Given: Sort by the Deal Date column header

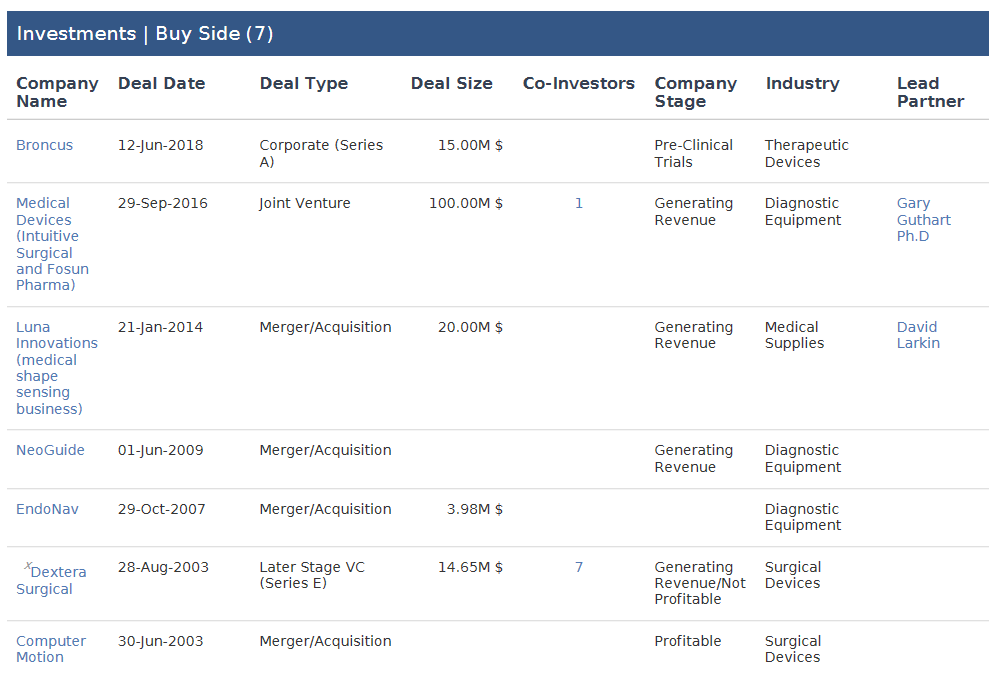Looking at the screenshot, I should coord(161,84).
